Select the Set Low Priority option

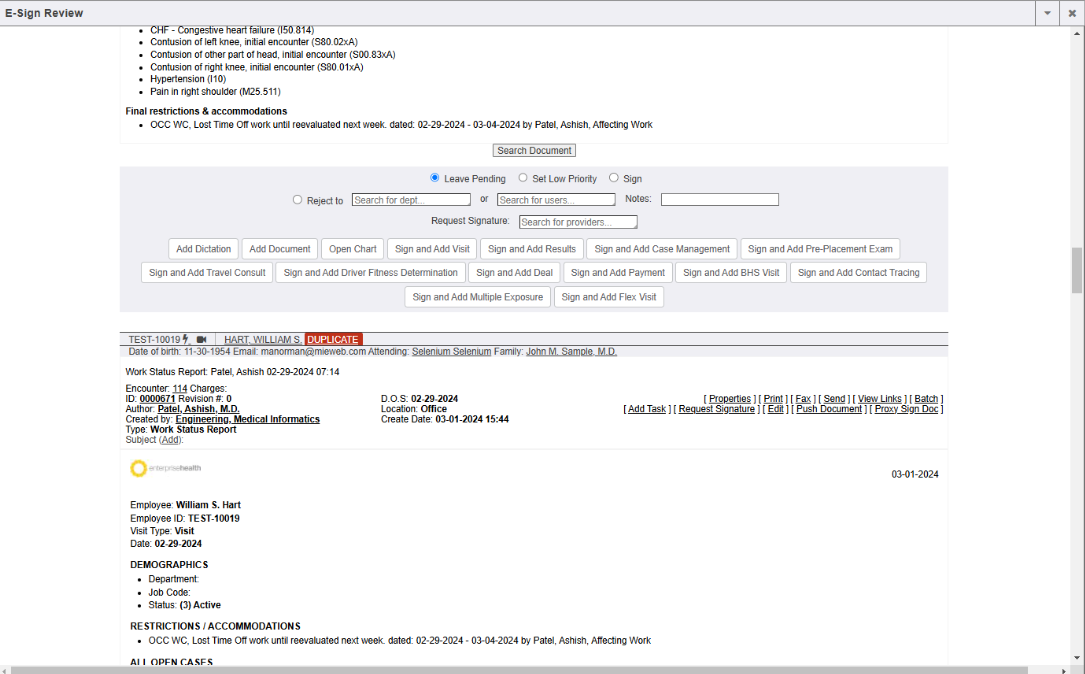point(523,178)
